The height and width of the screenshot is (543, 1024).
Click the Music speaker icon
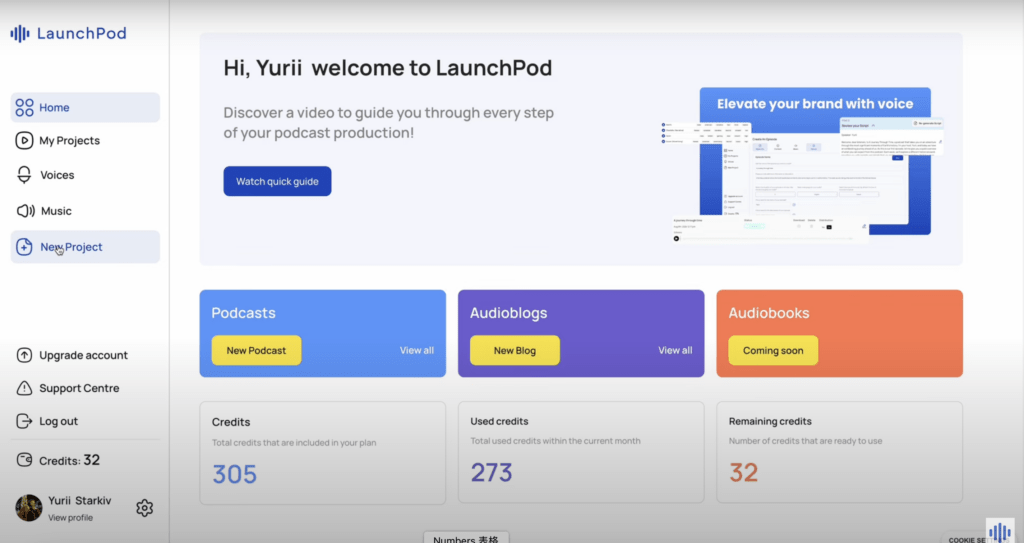point(24,211)
